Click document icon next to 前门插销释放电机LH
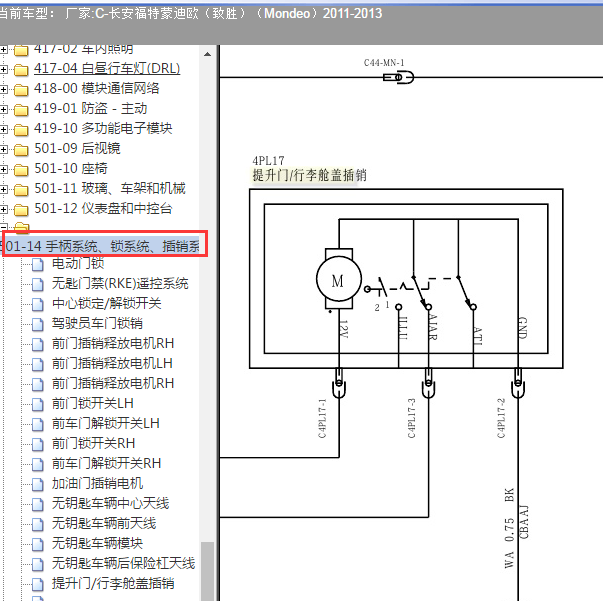The height and width of the screenshot is (601, 603). (x=38, y=365)
